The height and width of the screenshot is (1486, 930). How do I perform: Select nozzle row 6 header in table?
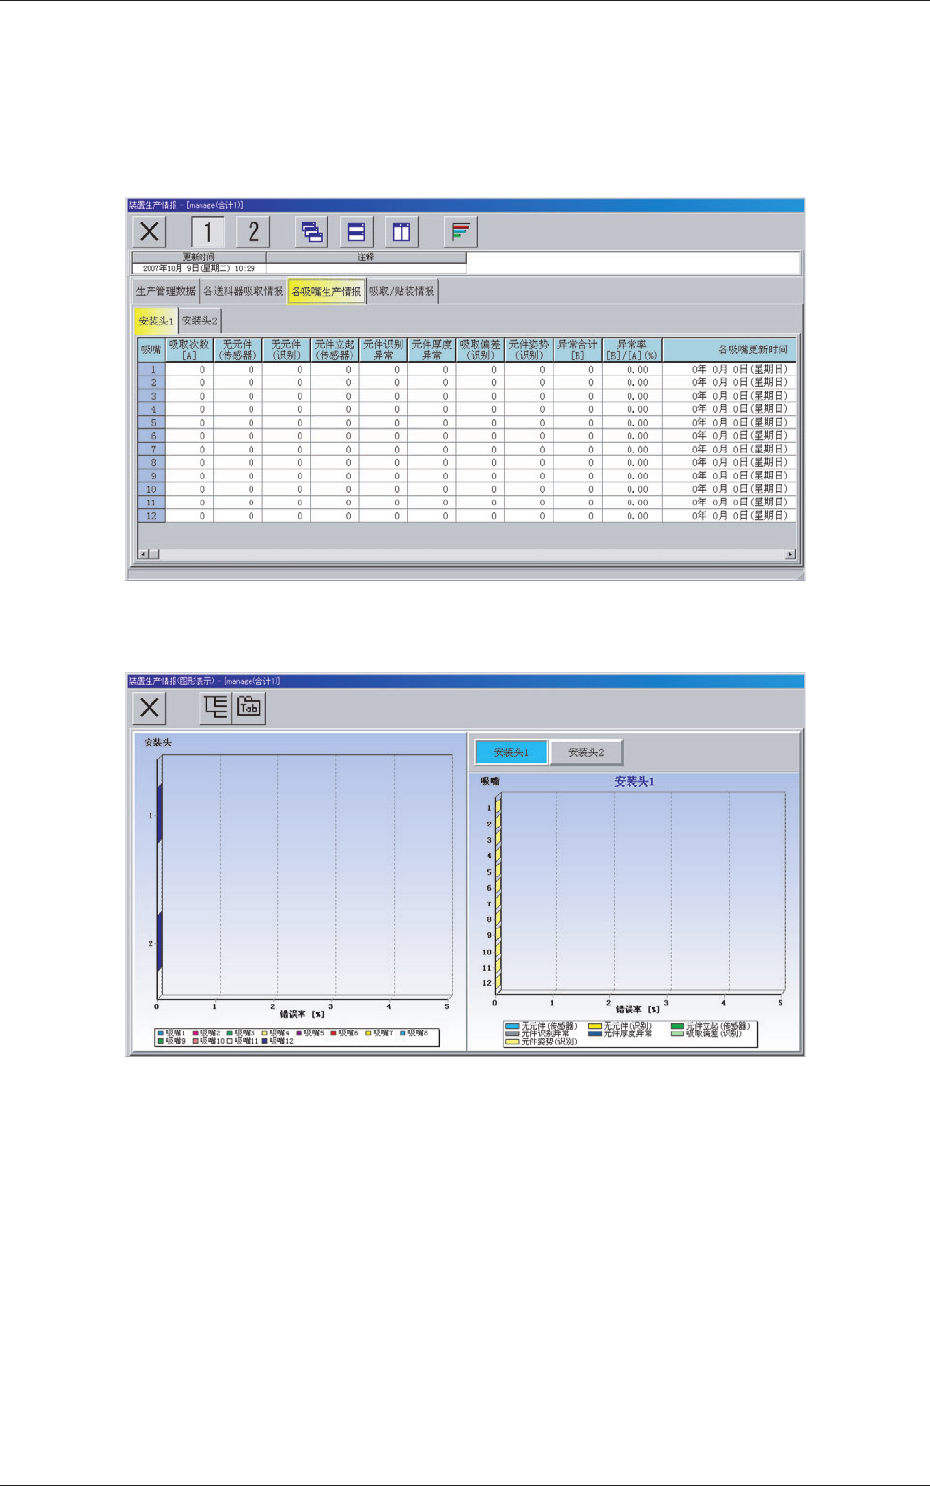(x=151, y=436)
